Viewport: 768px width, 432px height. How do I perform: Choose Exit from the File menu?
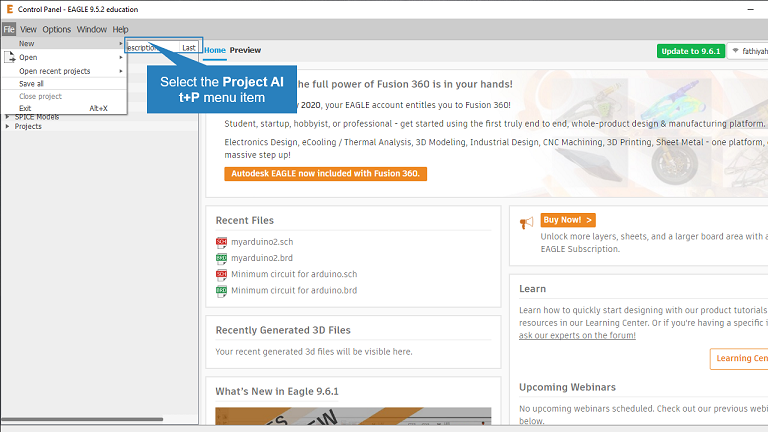[x=64, y=108]
